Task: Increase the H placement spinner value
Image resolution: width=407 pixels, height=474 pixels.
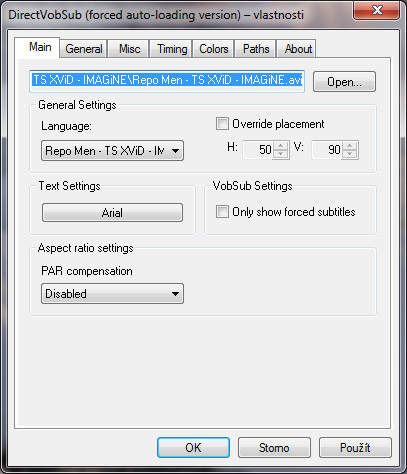Action: coord(281,146)
